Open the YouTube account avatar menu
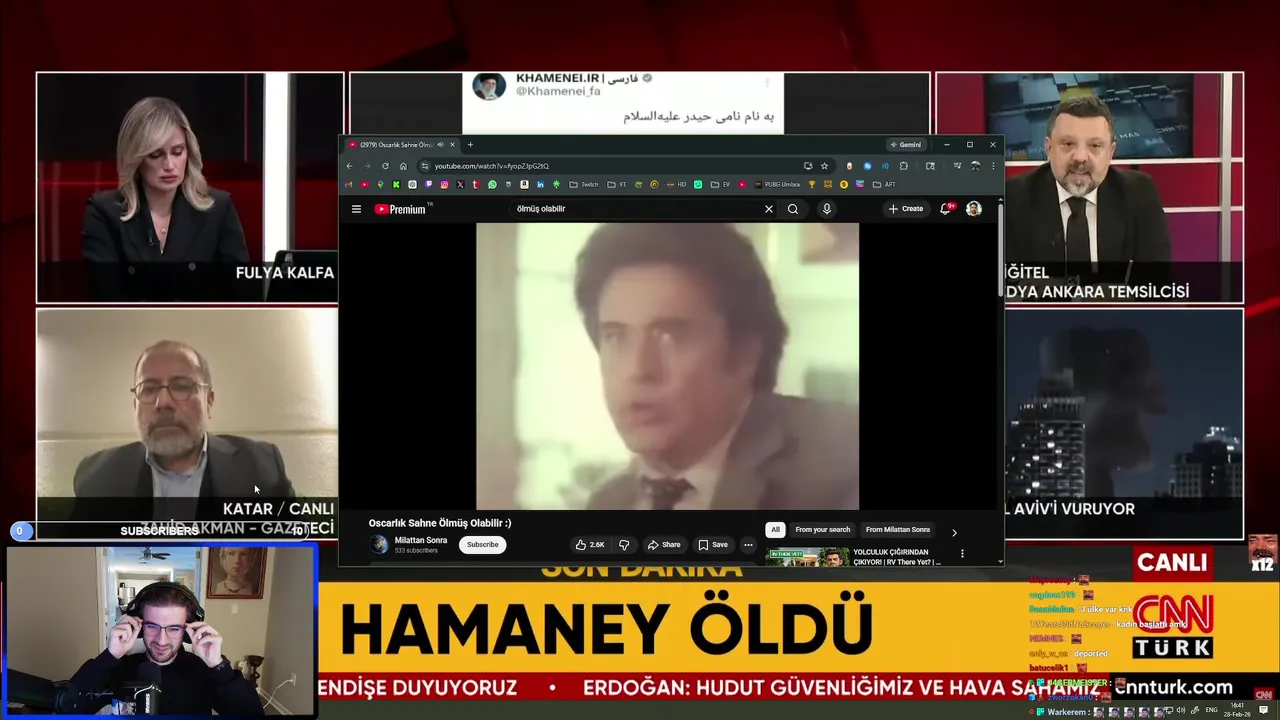Viewport: 1280px width, 720px height. coord(974,209)
